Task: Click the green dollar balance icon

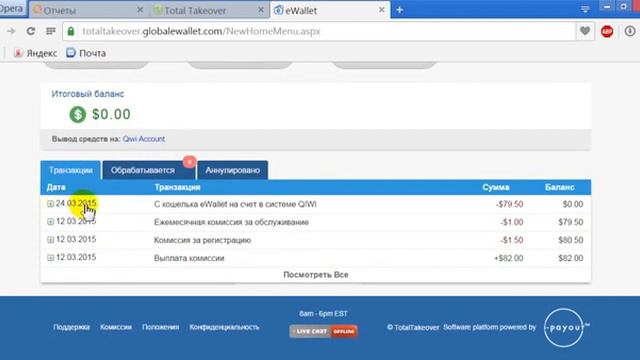Action: [x=78, y=114]
